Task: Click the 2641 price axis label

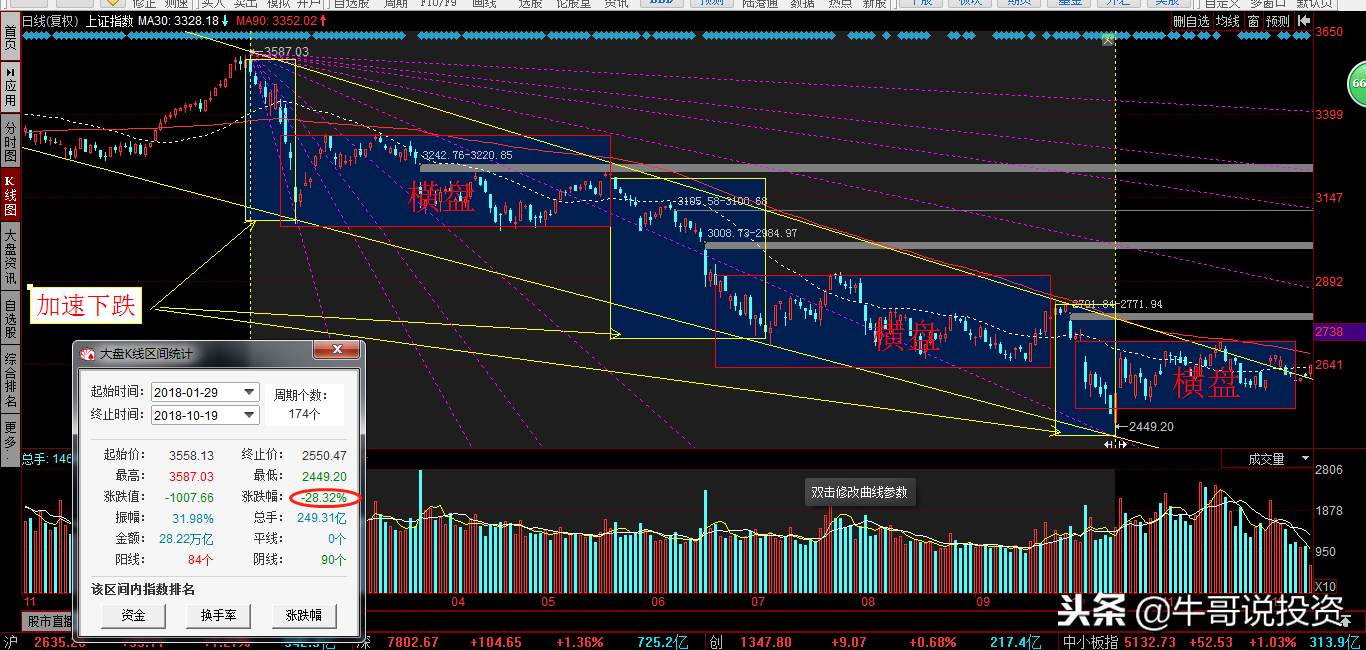Action: [1330, 365]
